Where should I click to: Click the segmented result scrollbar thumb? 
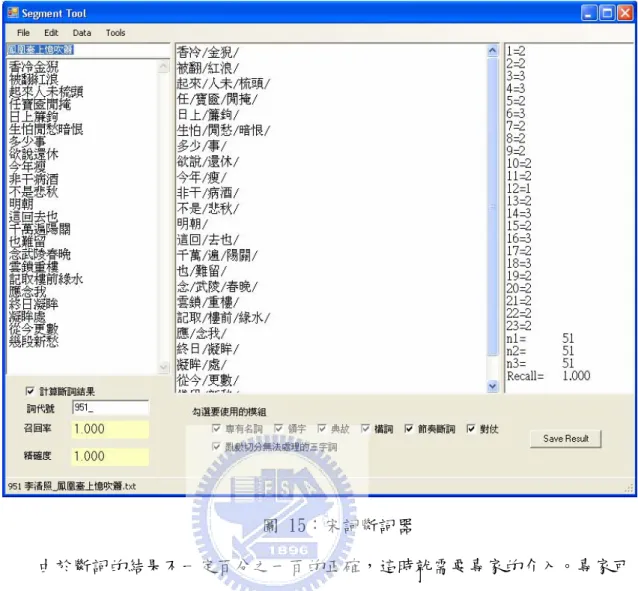[492, 206]
